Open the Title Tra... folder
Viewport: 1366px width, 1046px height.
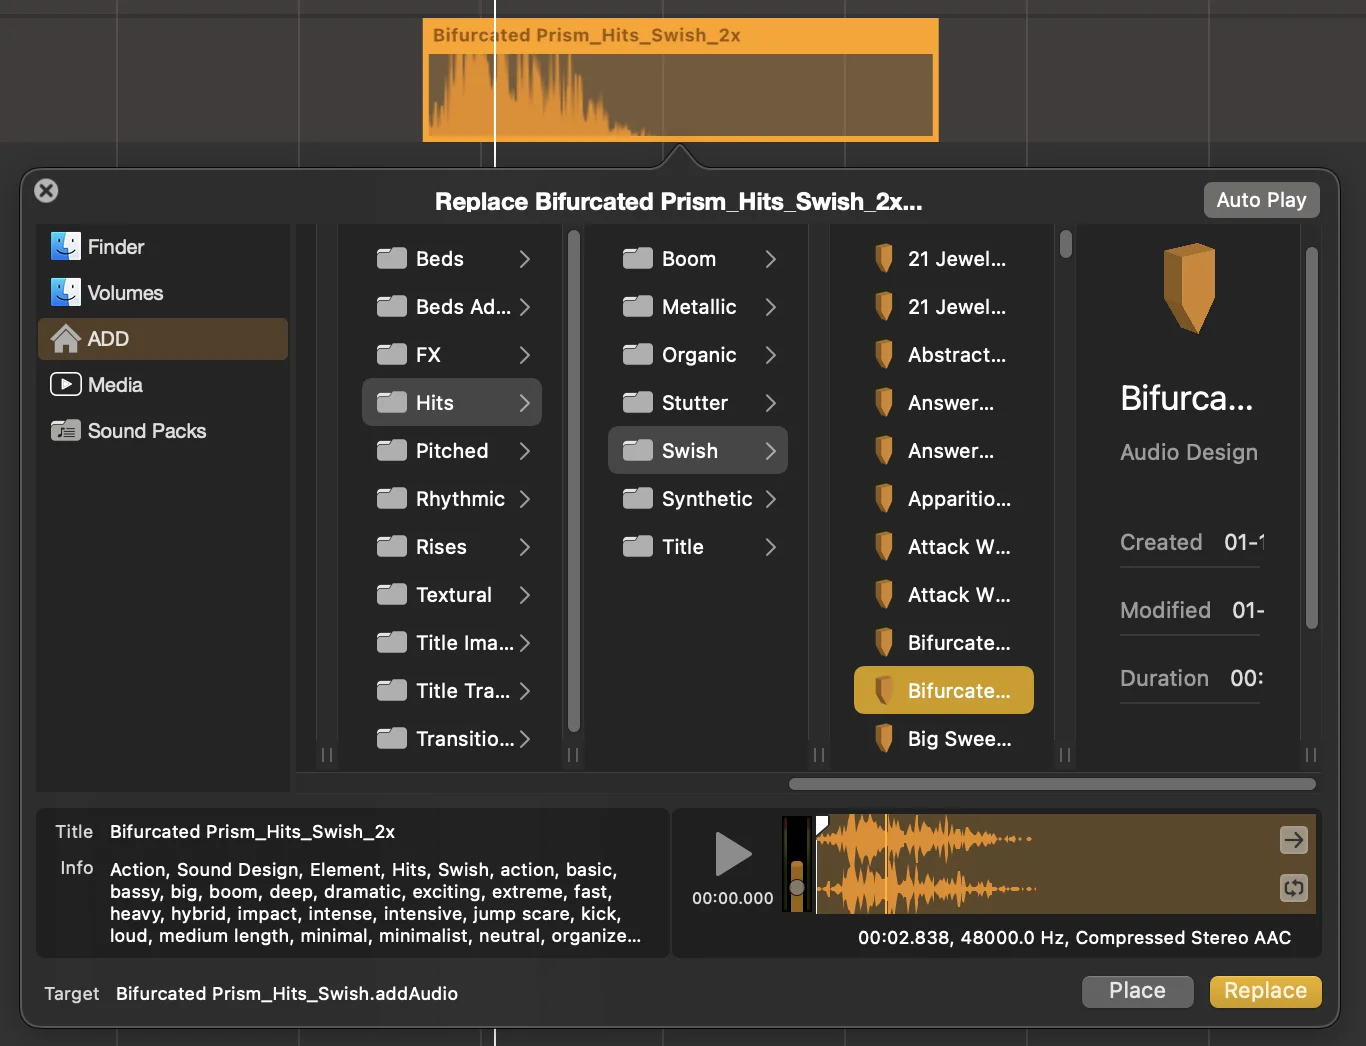pyautogui.click(x=452, y=691)
